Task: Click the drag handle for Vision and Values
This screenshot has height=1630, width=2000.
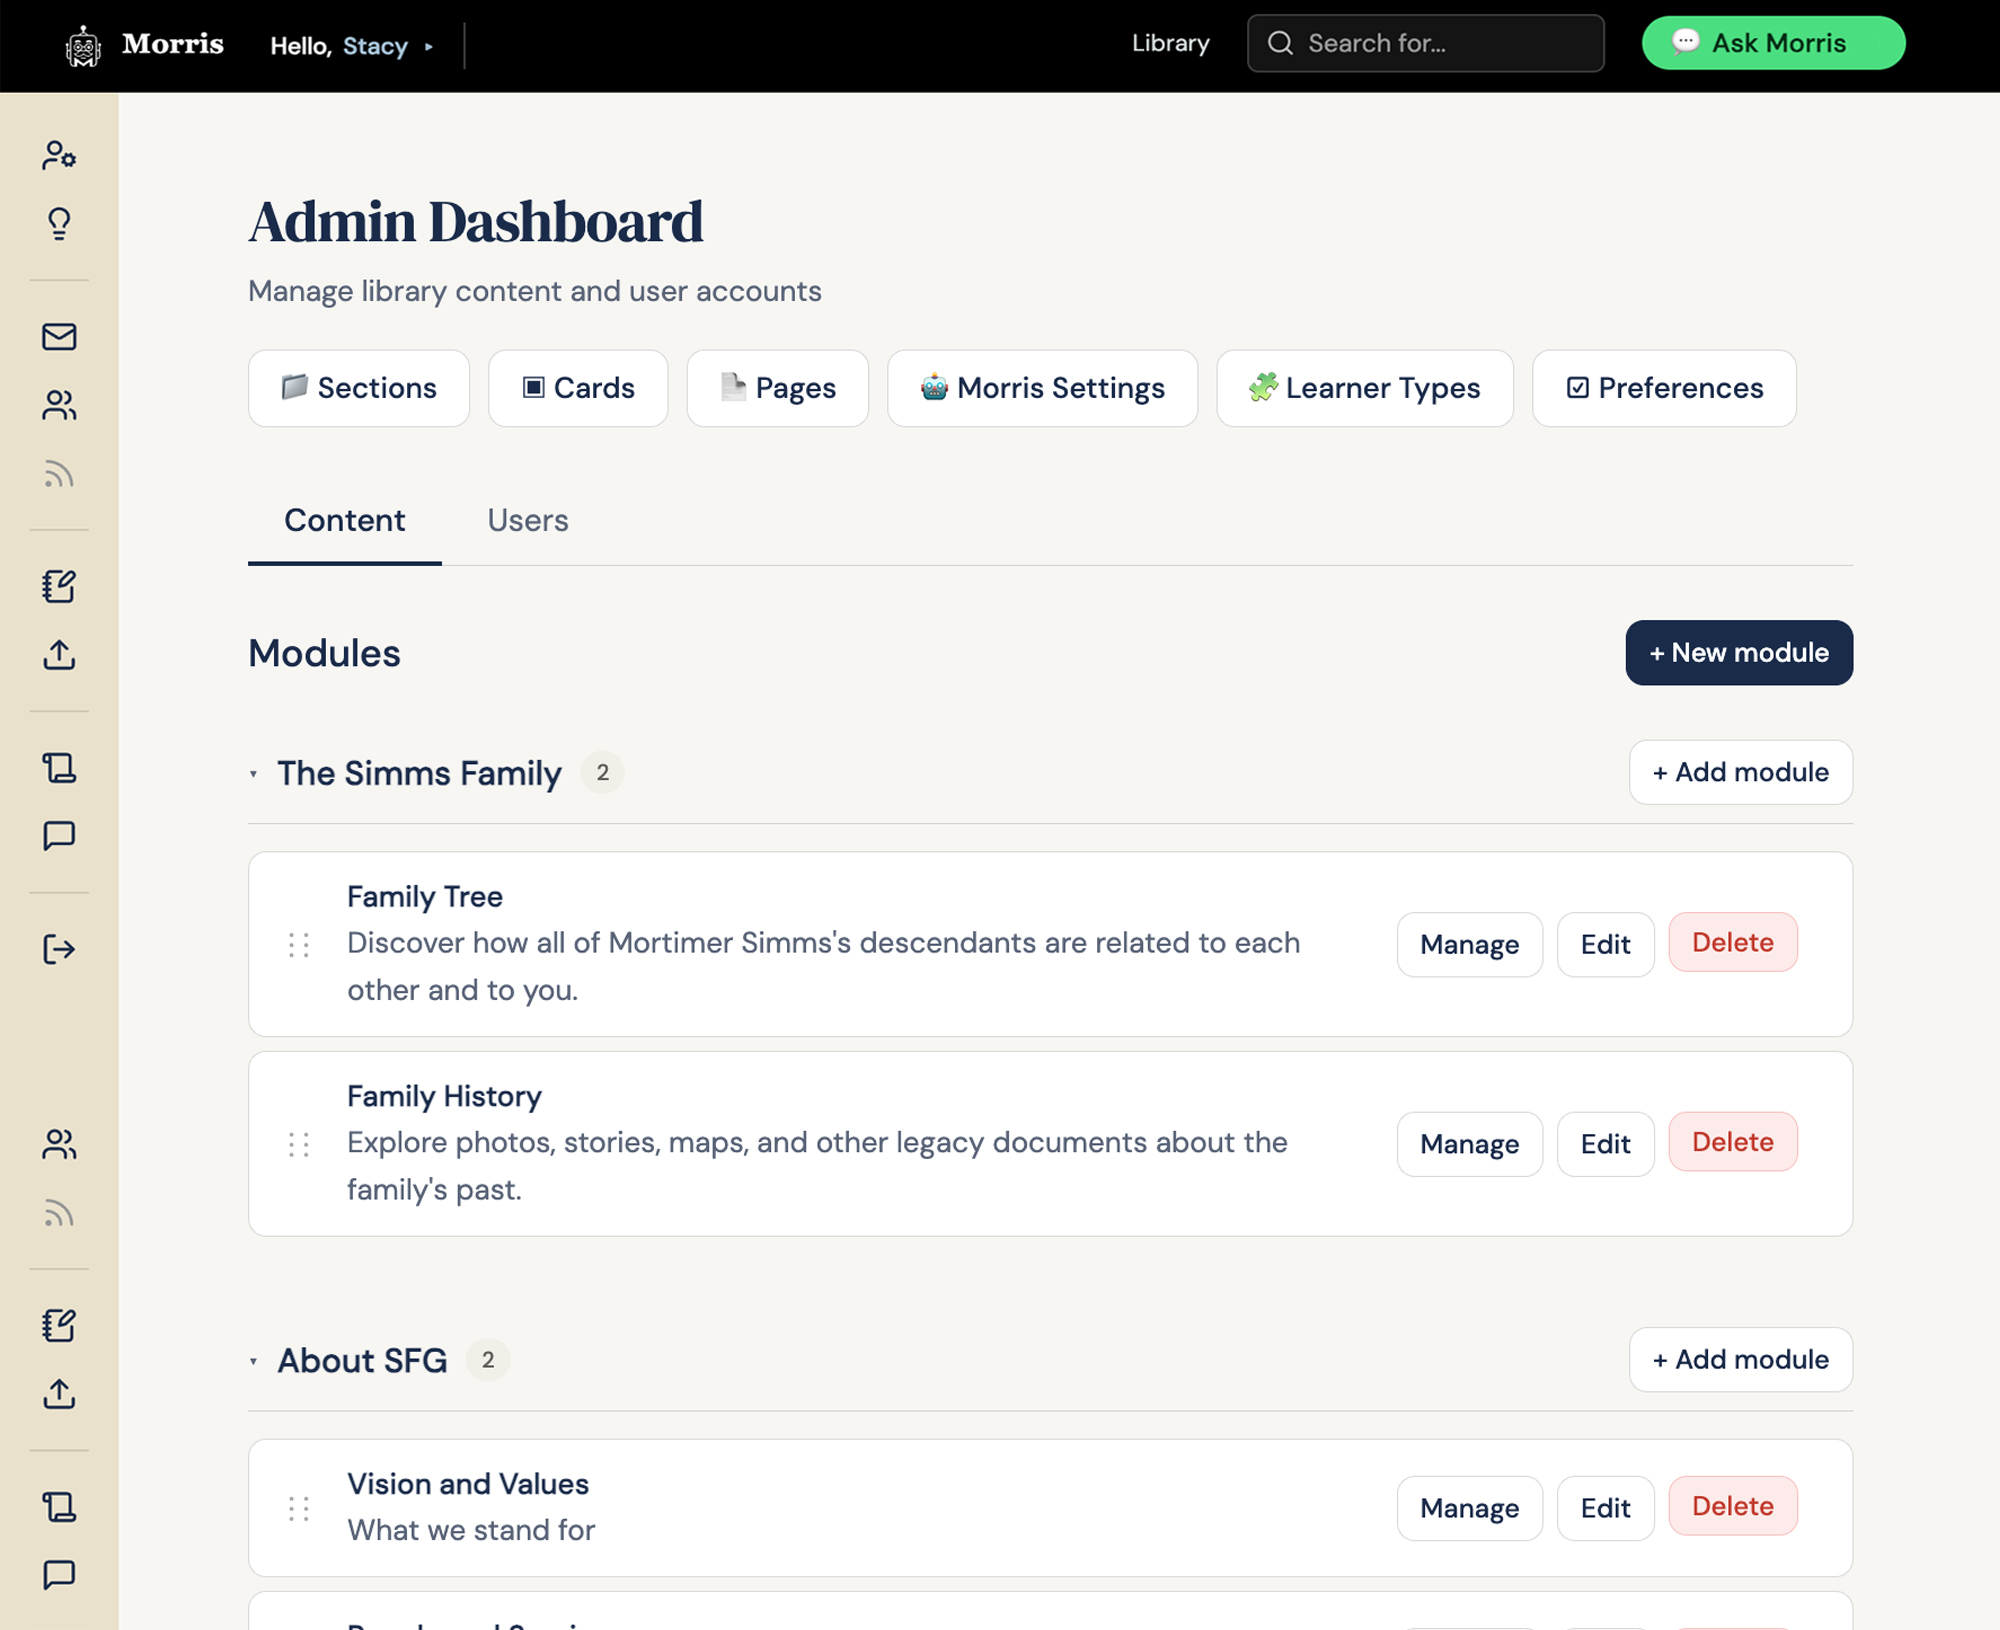Action: coord(298,1508)
